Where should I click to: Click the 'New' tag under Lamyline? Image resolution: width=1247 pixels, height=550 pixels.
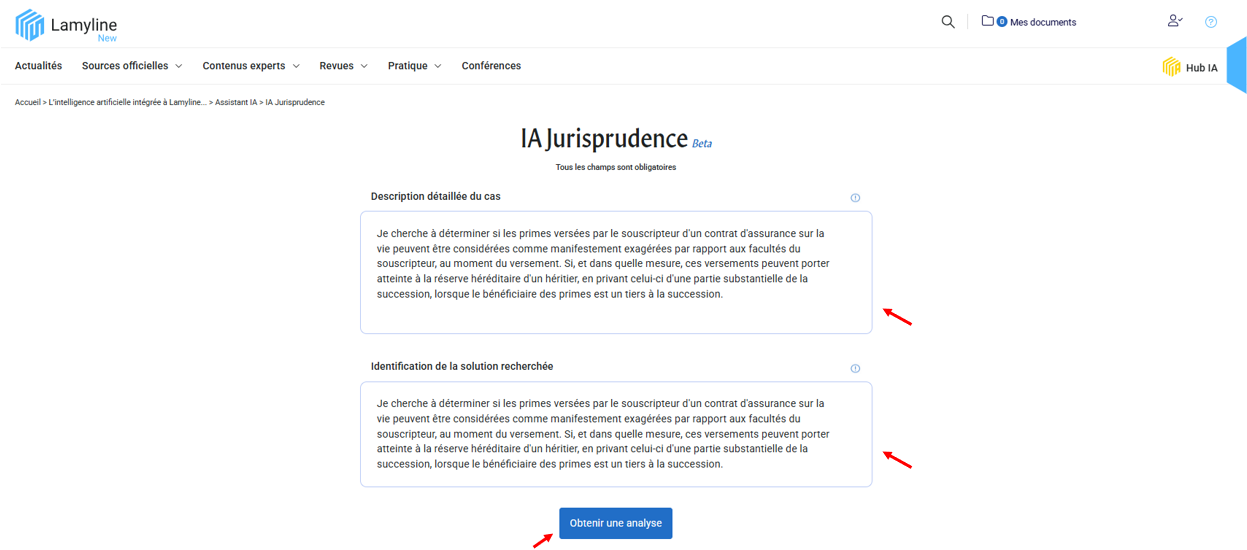tap(107, 38)
